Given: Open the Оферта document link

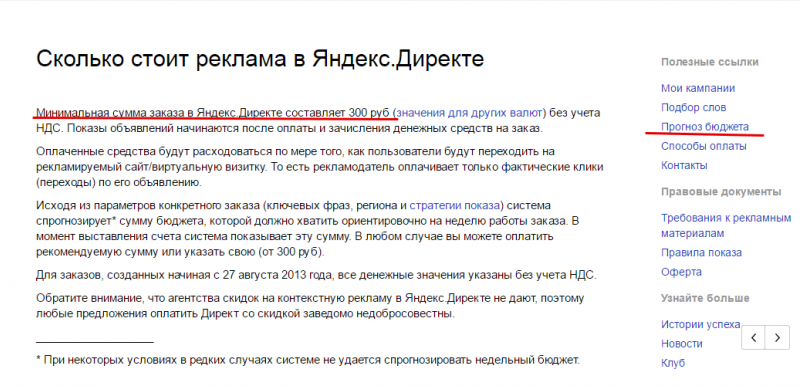Looking at the screenshot, I should click(x=681, y=272).
